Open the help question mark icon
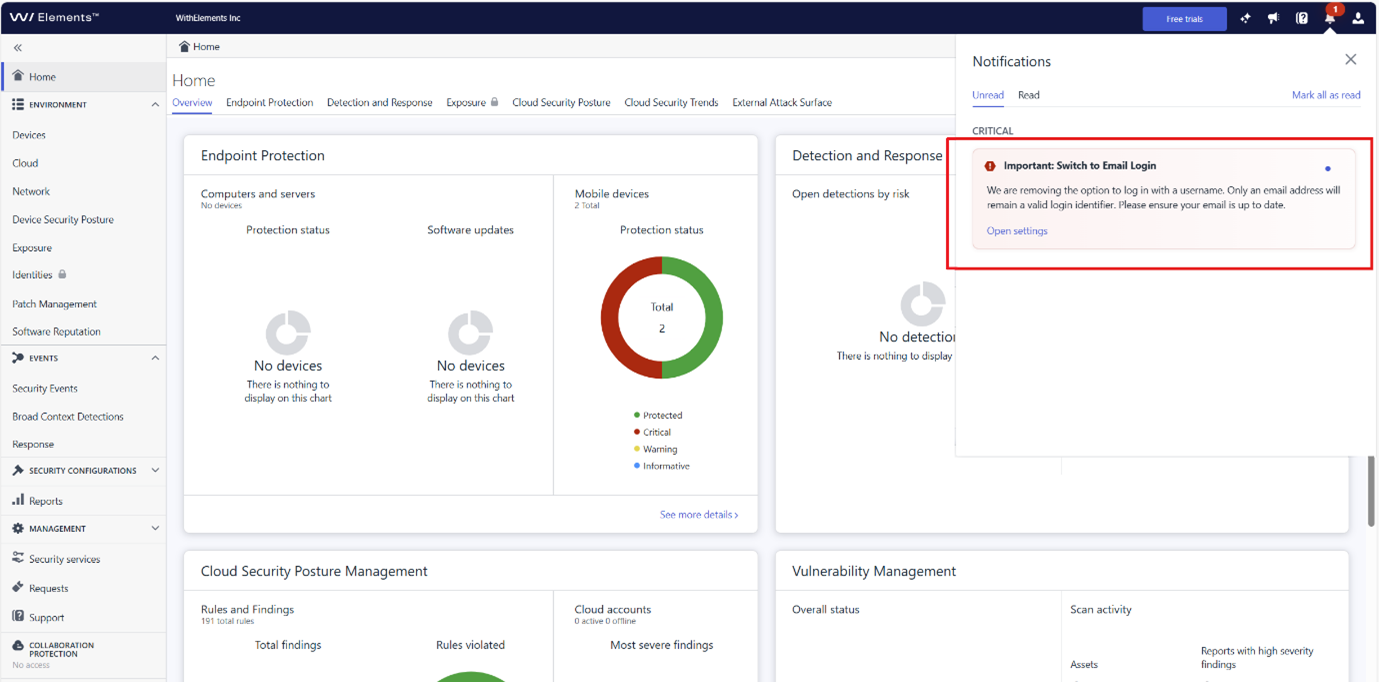The height and width of the screenshot is (682, 1379). pos(1302,18)
